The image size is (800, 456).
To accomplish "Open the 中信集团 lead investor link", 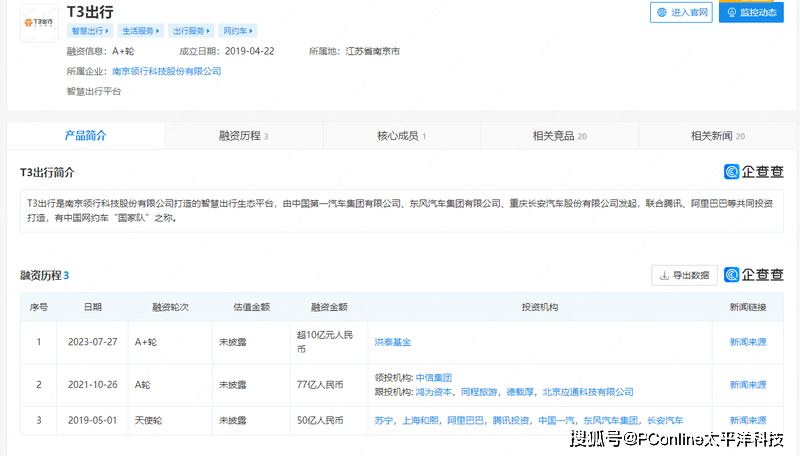I will pyautogui.click(x=434, y=377).
